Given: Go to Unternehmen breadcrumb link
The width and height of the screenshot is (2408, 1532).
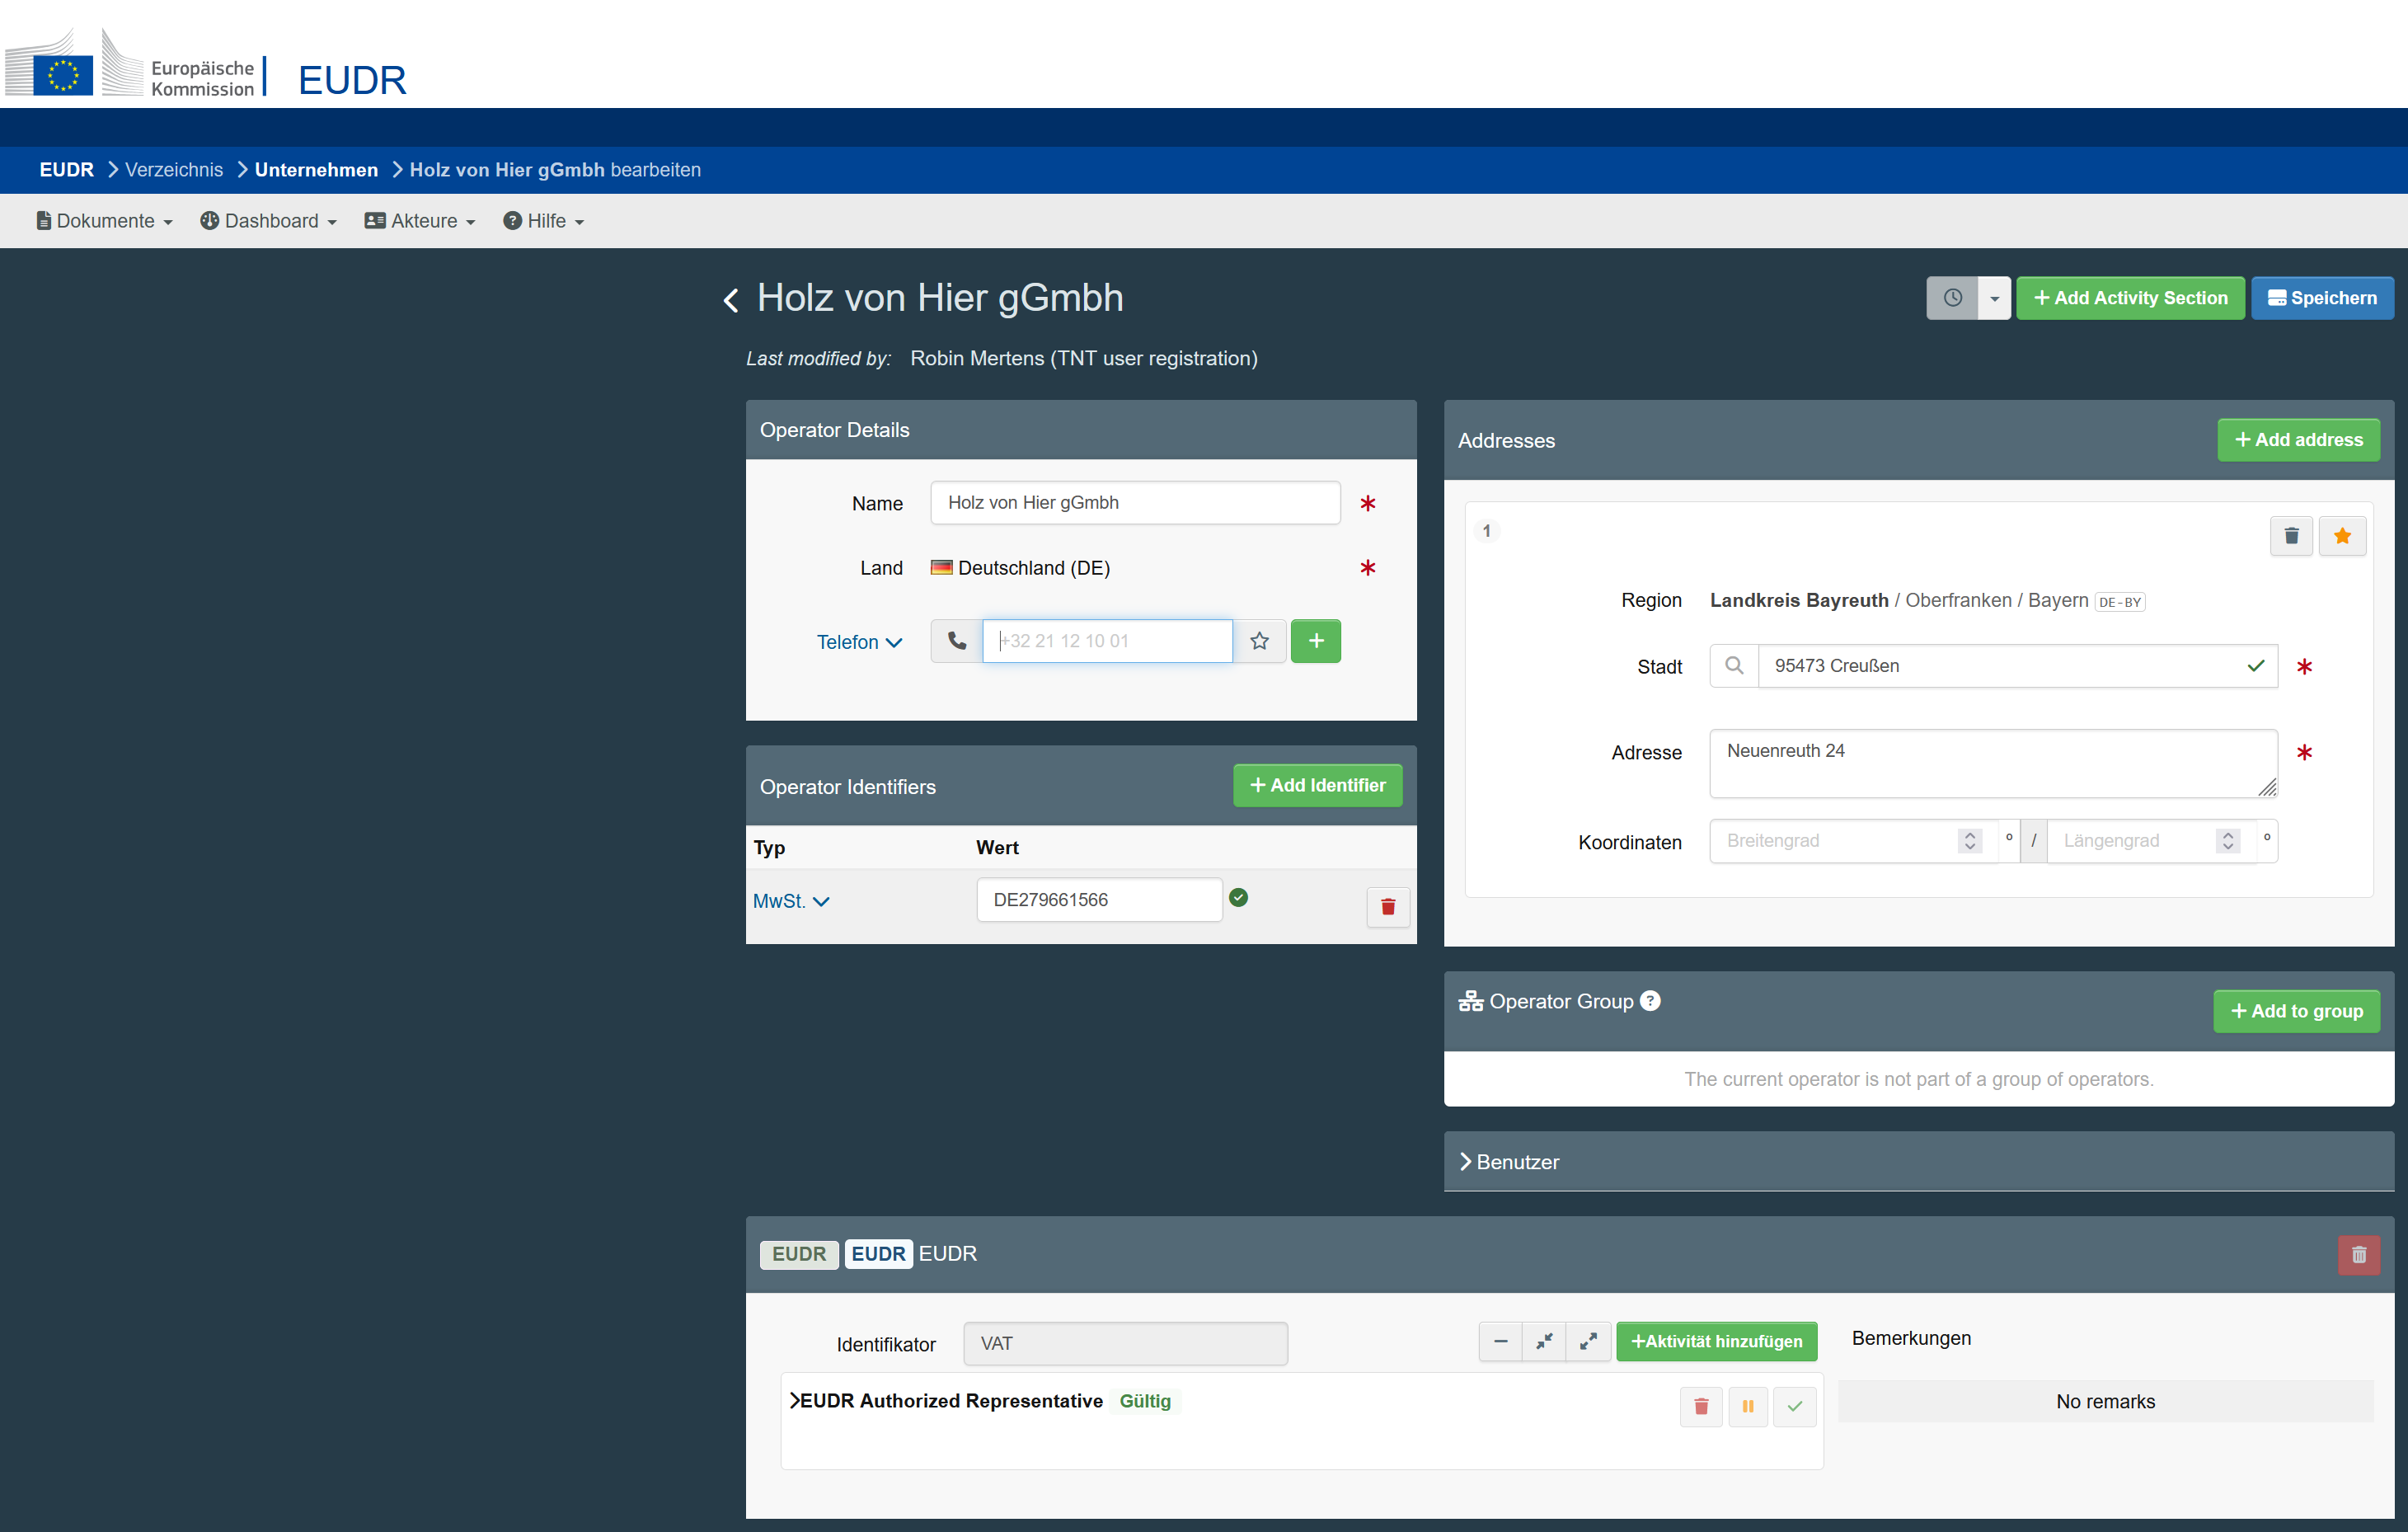Looking at the screenshot, I should point(316,170).
